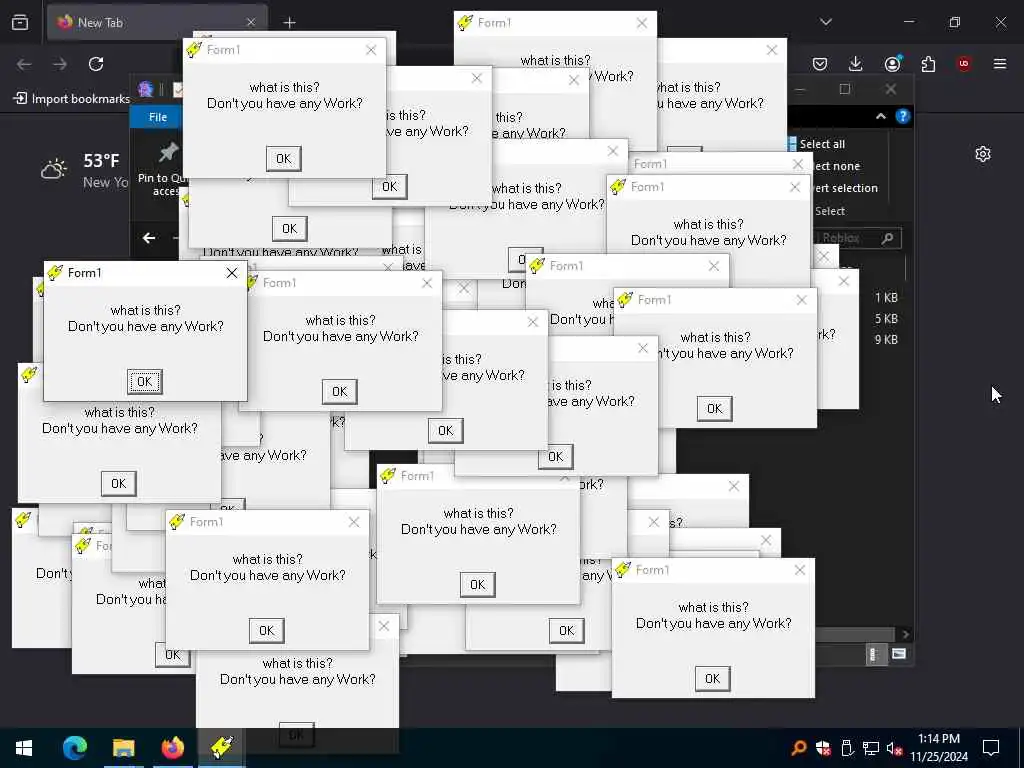
Task: Click the 5 KB file size entry
Action: click(x=886, y=319)
